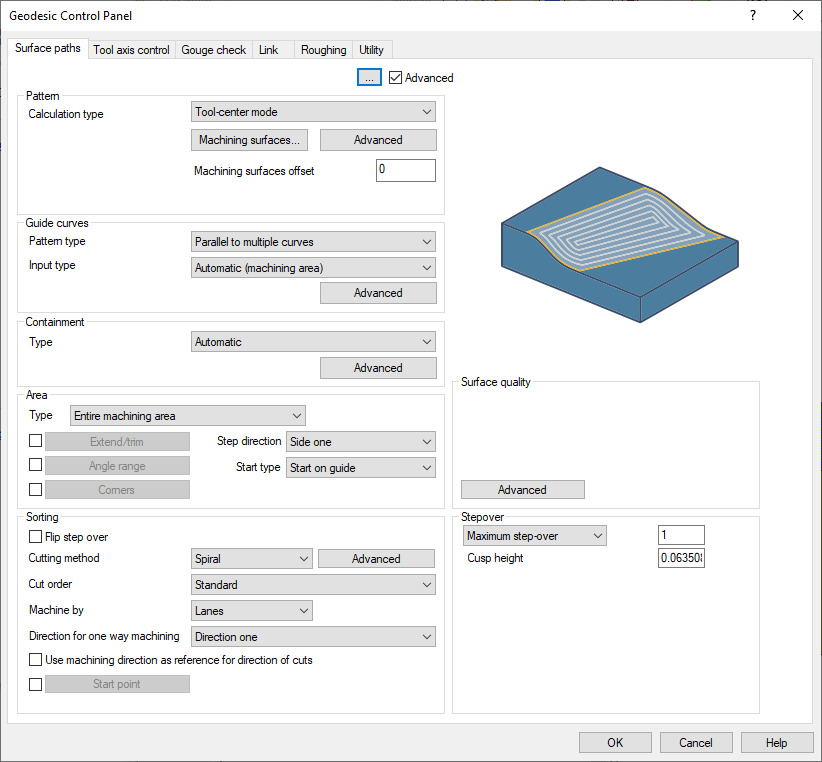This screenshot has width=822, height=762.
Task: Expand the Cut order dropdown
Action: 313,584
